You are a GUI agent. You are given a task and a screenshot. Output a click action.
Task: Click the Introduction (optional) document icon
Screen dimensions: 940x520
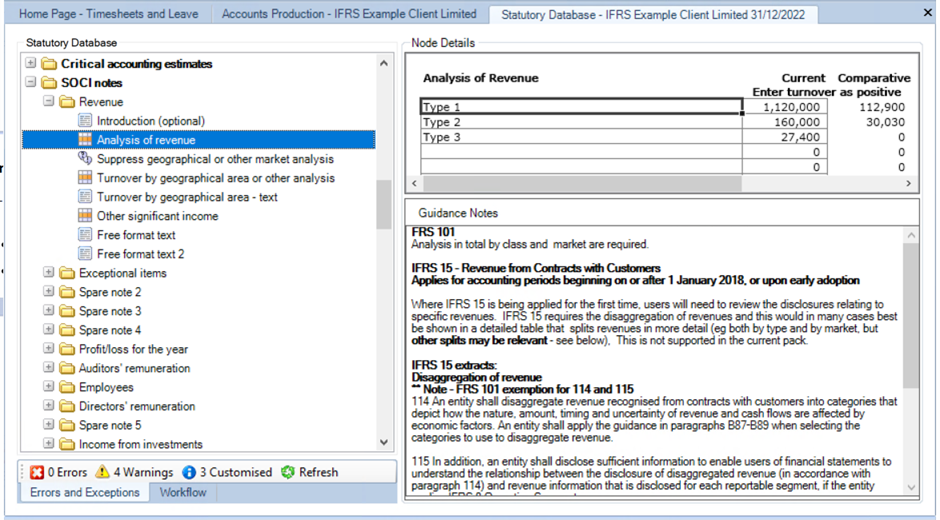click(x=85, y=121)
